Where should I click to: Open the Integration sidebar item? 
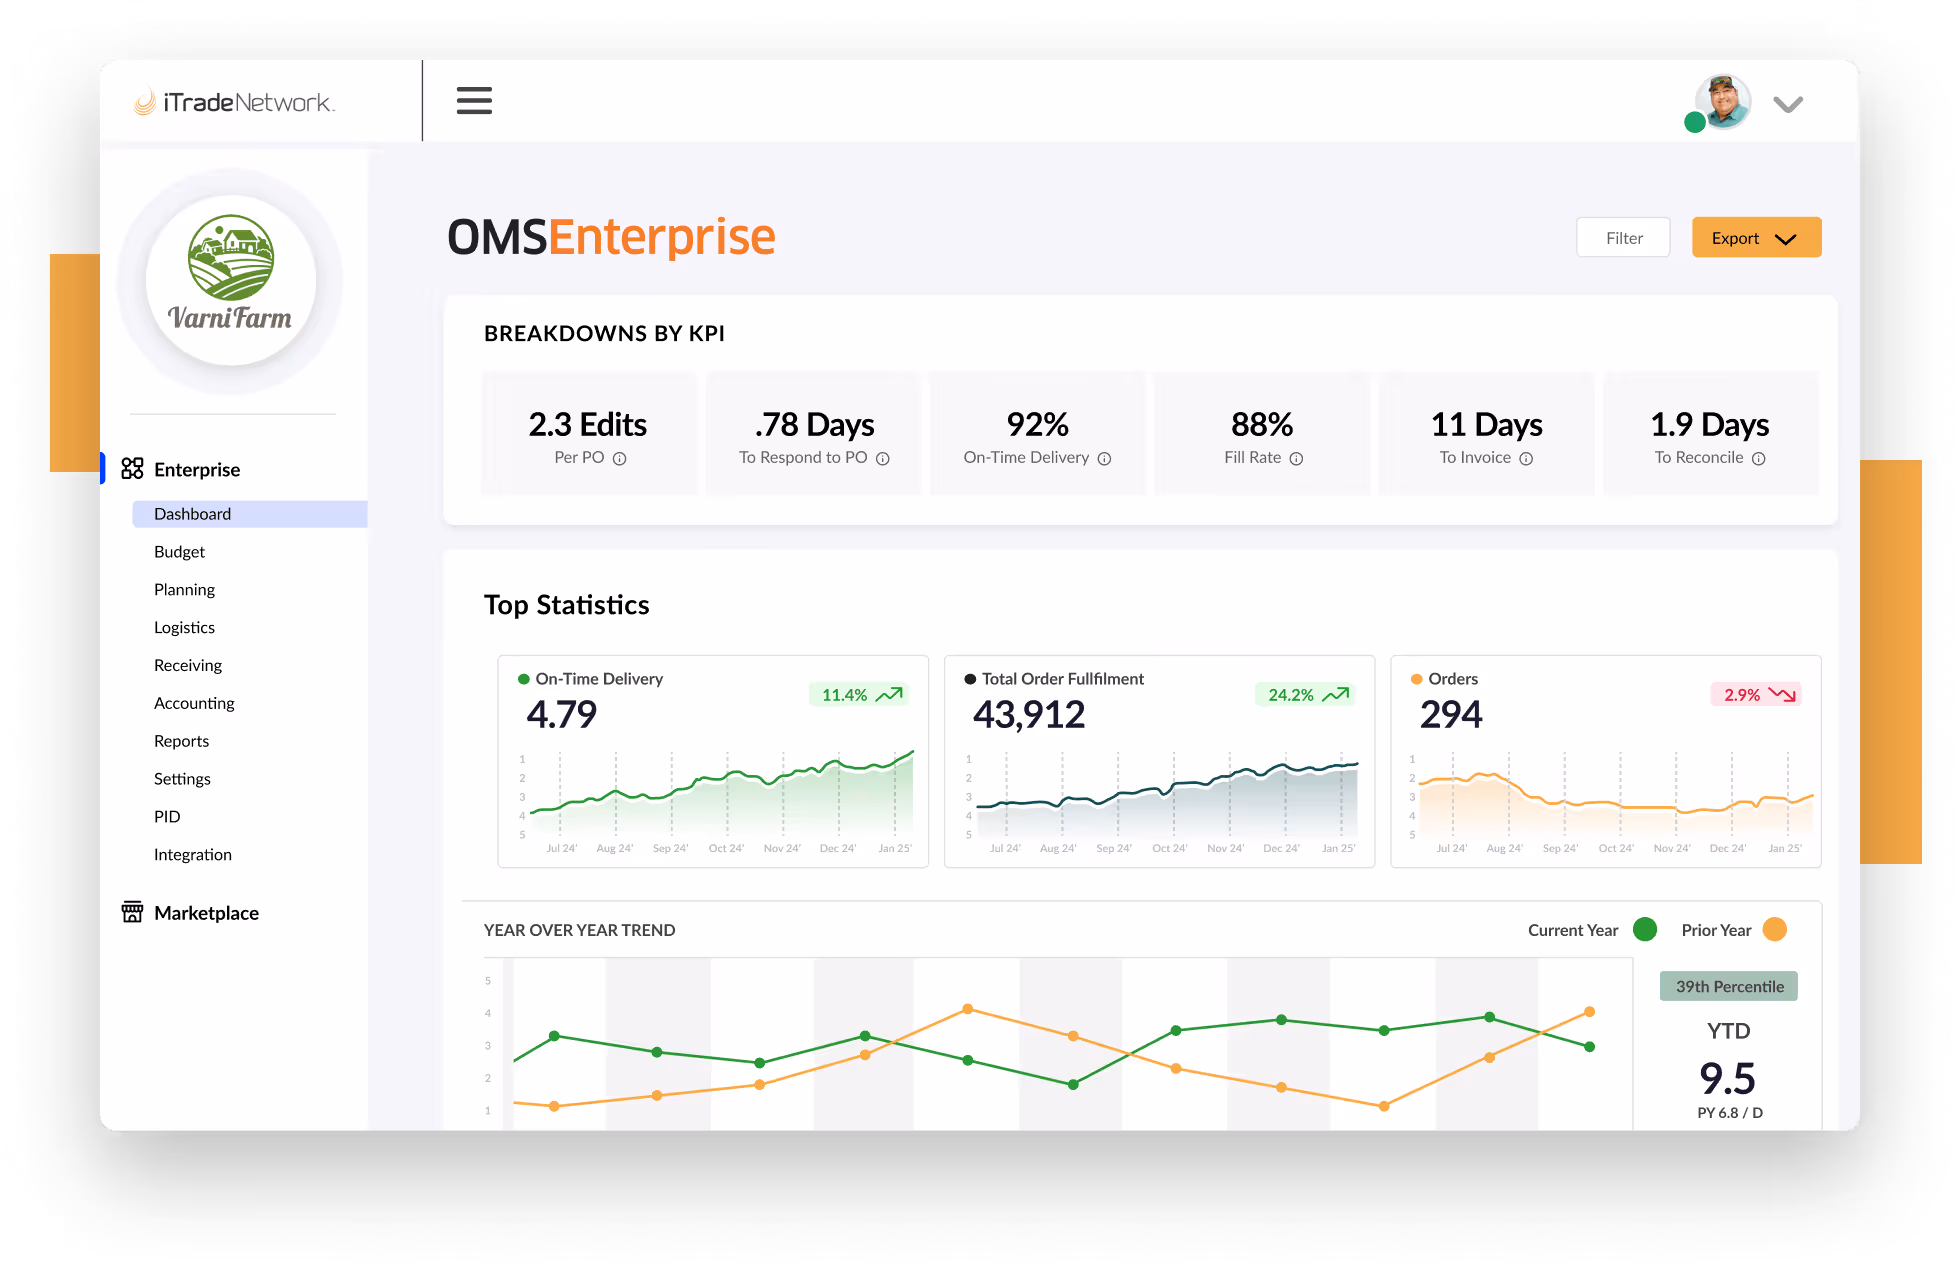(x=193, y=855)
